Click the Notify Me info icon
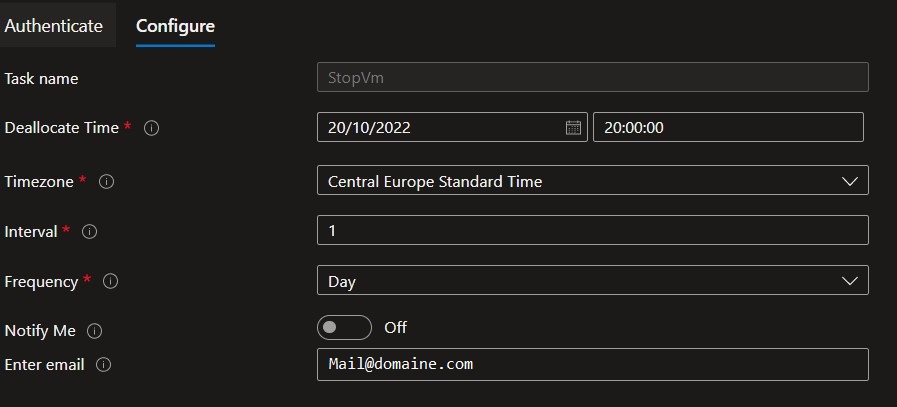 (x=95, y=330)
